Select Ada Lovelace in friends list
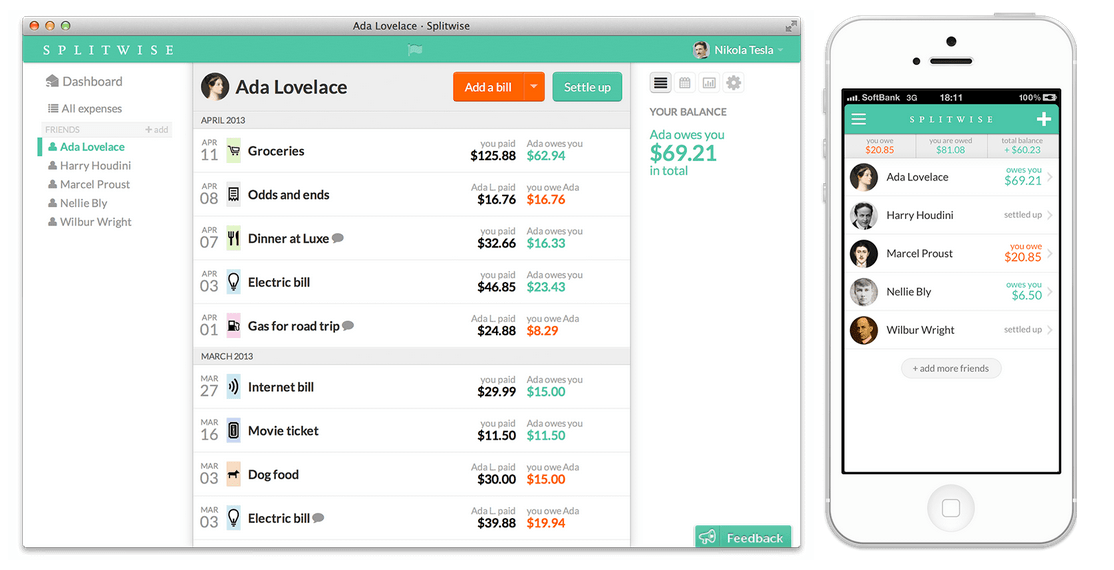 [x=86, y=146]
